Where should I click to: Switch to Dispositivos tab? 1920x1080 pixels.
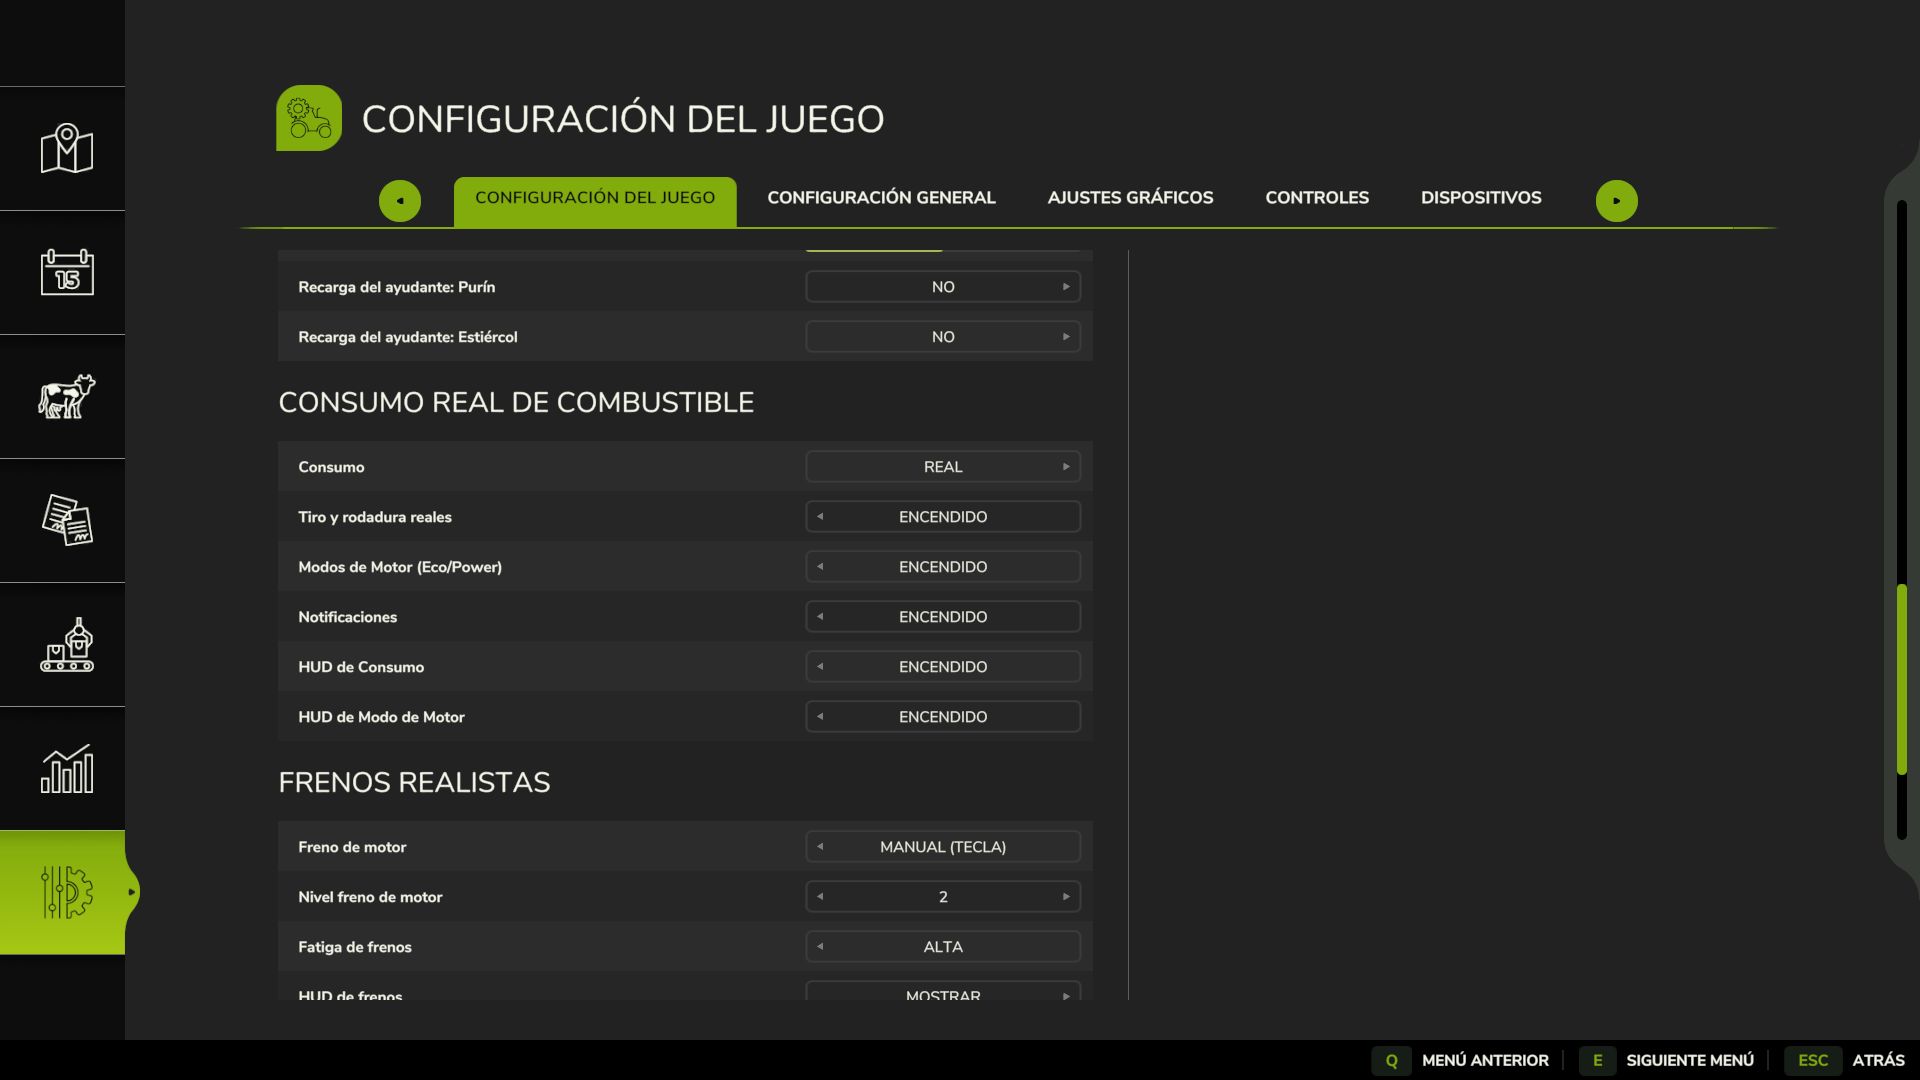(x=1481, y=198)
